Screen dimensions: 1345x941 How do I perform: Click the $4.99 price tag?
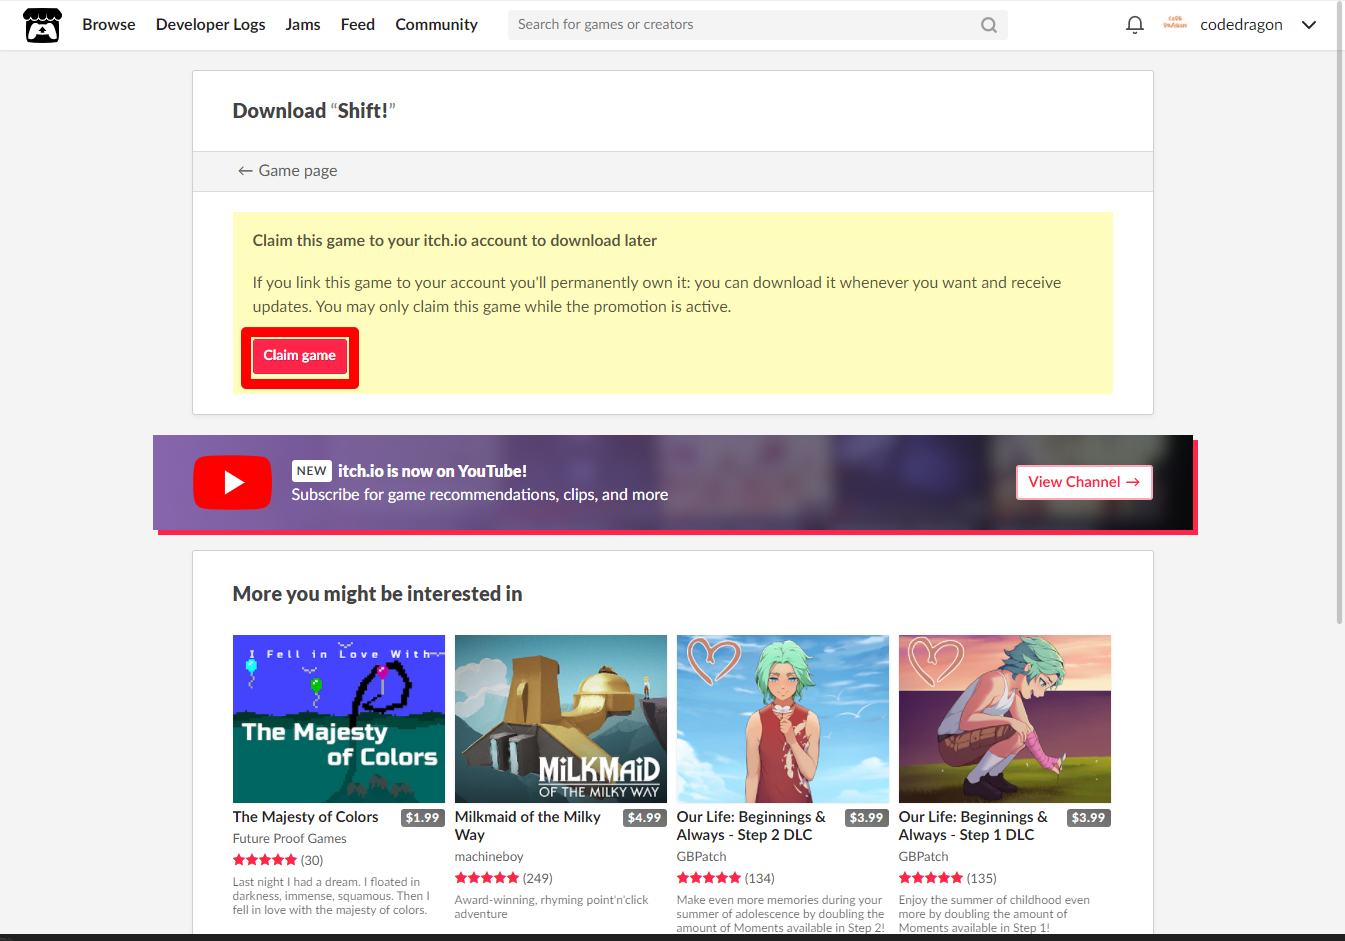coord(645,818)
